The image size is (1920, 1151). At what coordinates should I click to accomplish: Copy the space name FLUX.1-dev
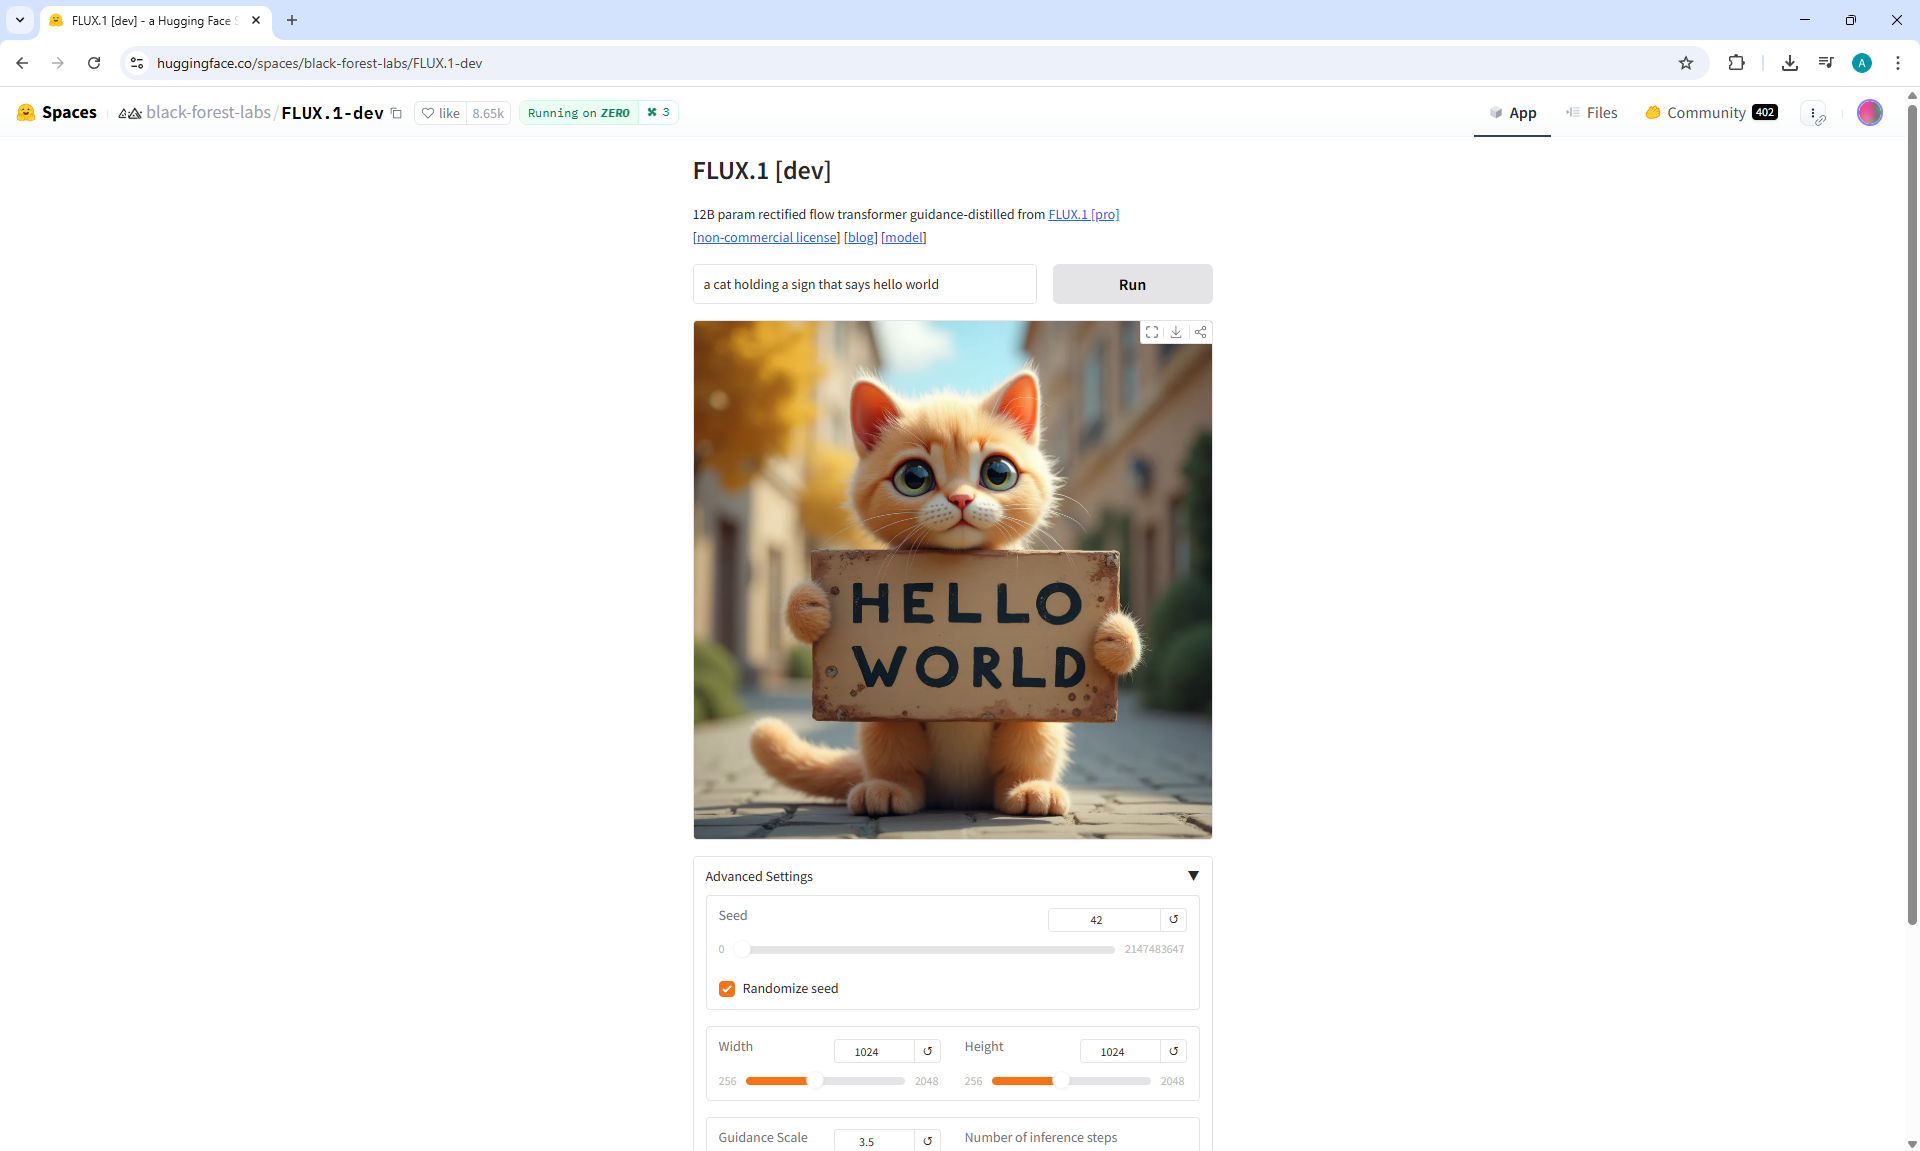tap(396, 113)
